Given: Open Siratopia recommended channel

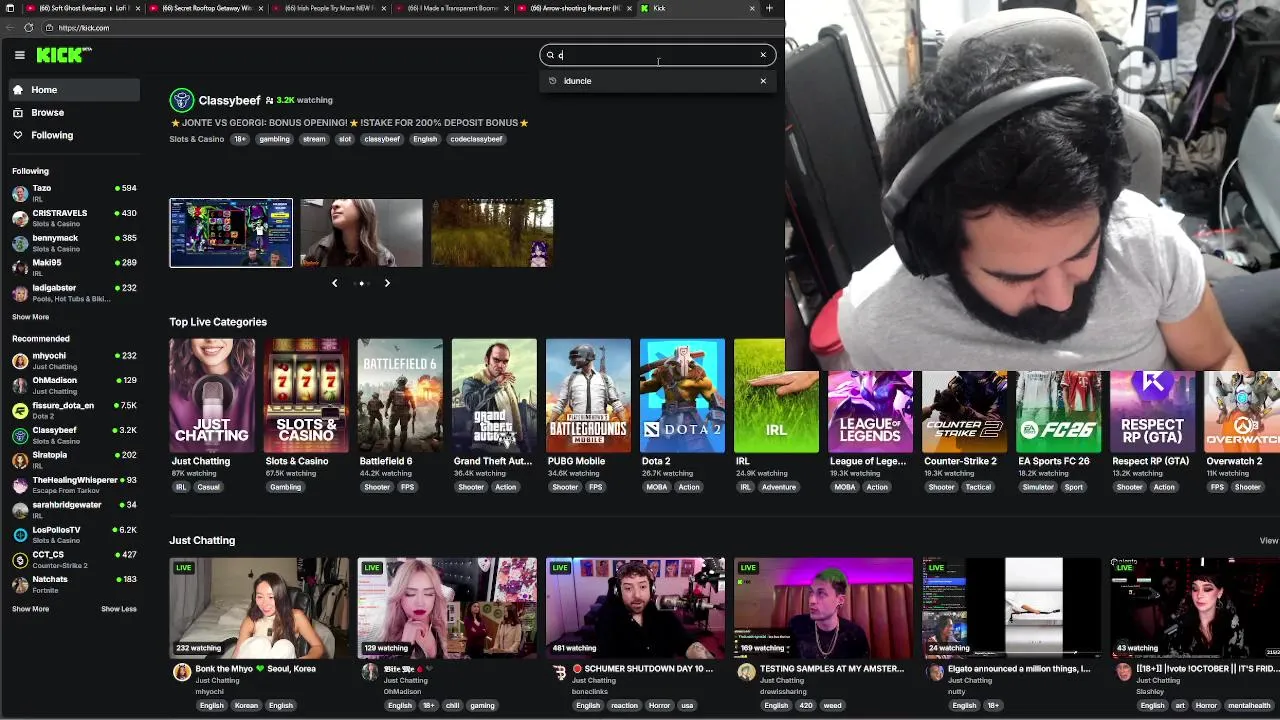Looking at the screenshot, I should [x=75, y=459].
